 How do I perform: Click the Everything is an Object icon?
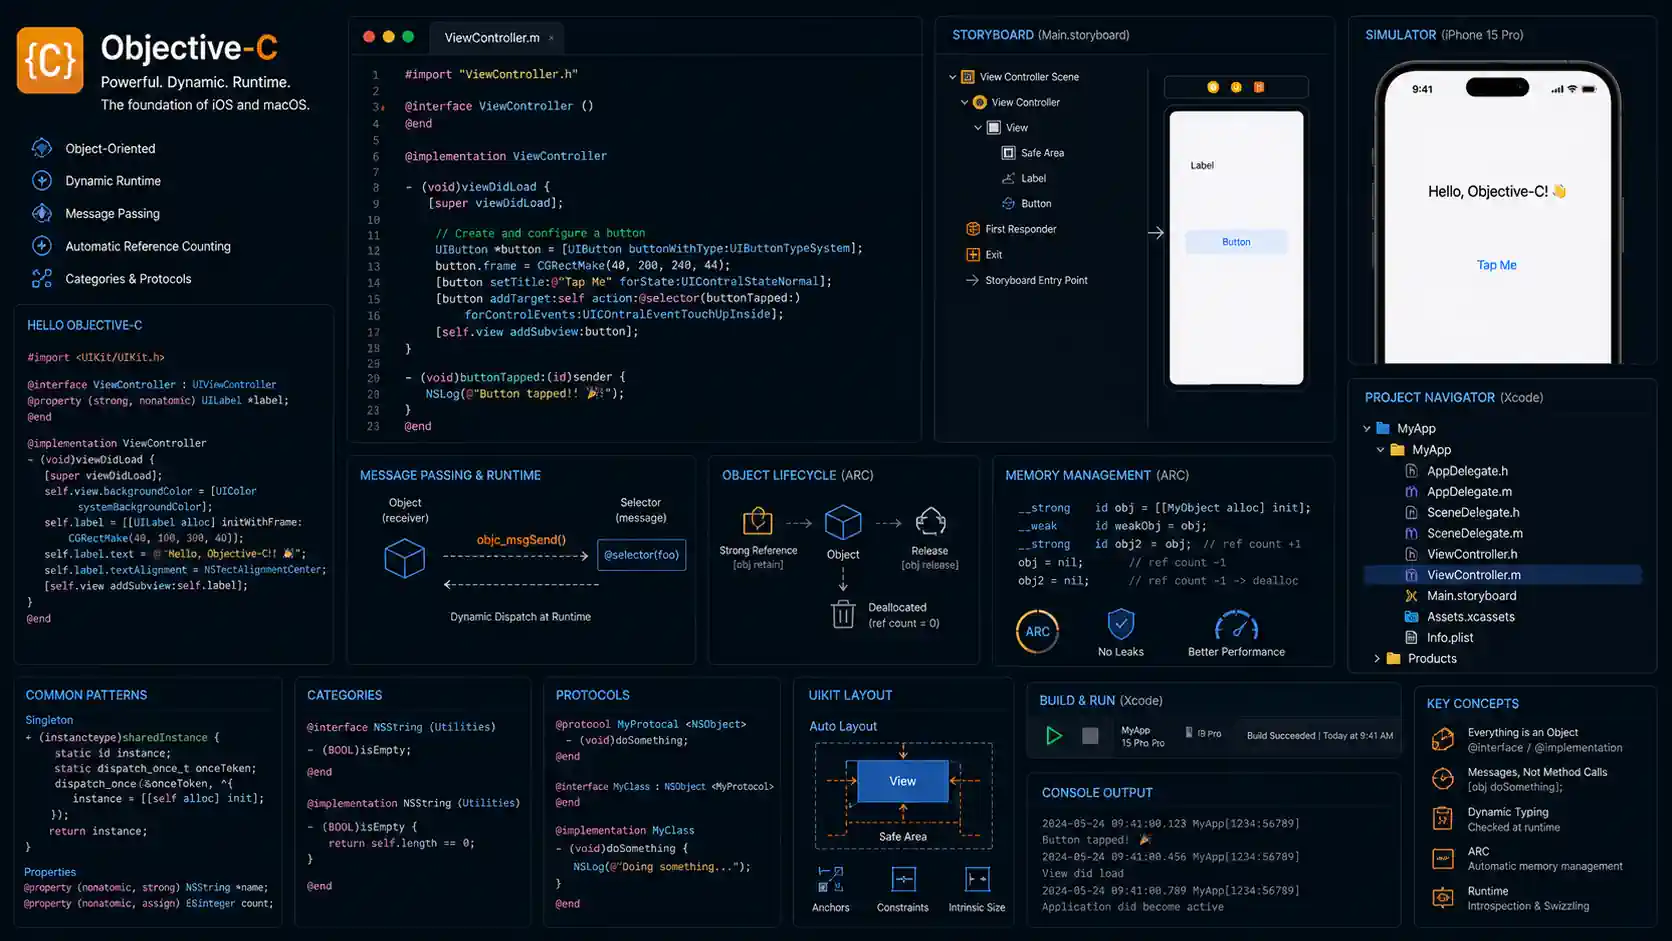1443,740
